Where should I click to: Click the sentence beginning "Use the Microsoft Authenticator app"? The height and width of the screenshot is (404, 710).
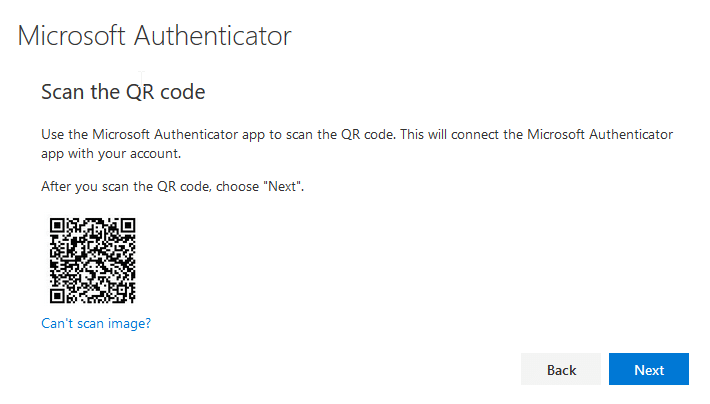pos(219,135)
